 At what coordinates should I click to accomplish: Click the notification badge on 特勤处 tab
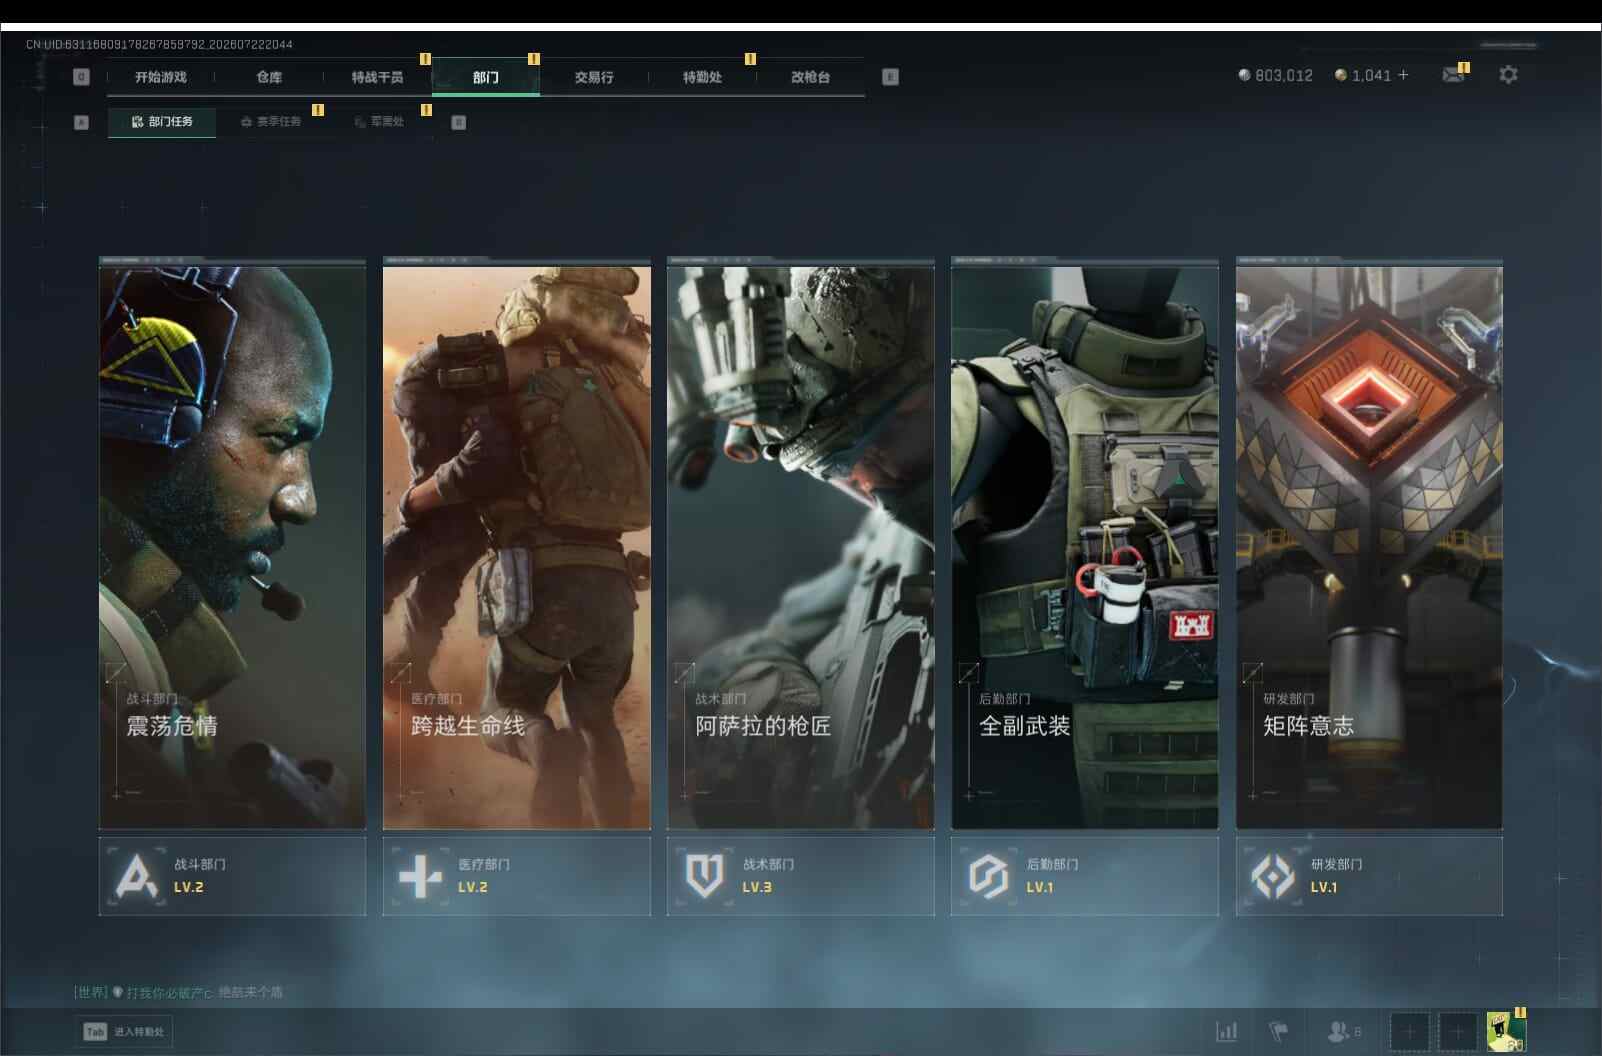(750, 59)
